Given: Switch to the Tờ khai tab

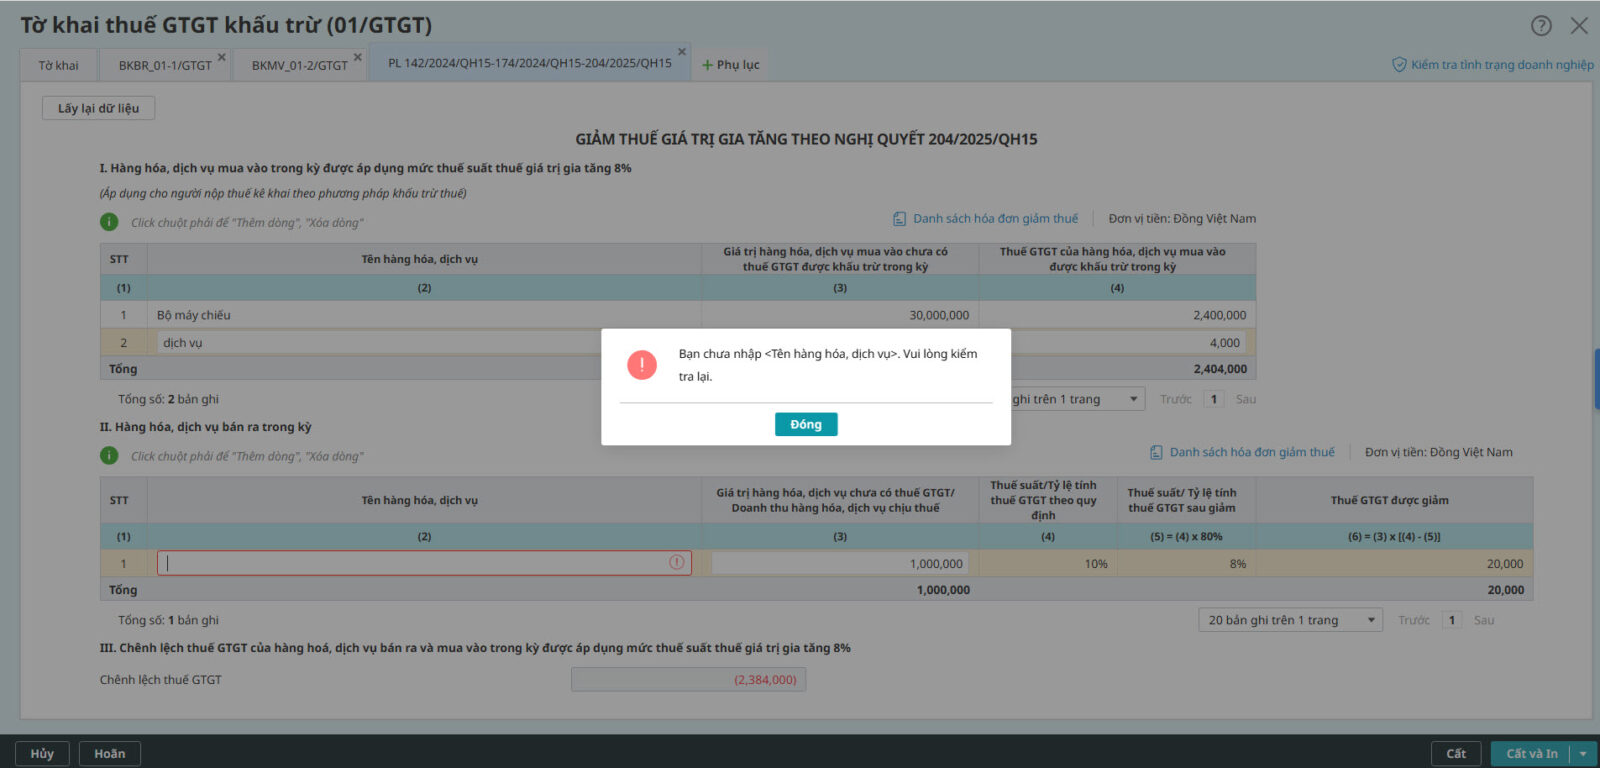Looking at the screenshot, I should 59,65.
